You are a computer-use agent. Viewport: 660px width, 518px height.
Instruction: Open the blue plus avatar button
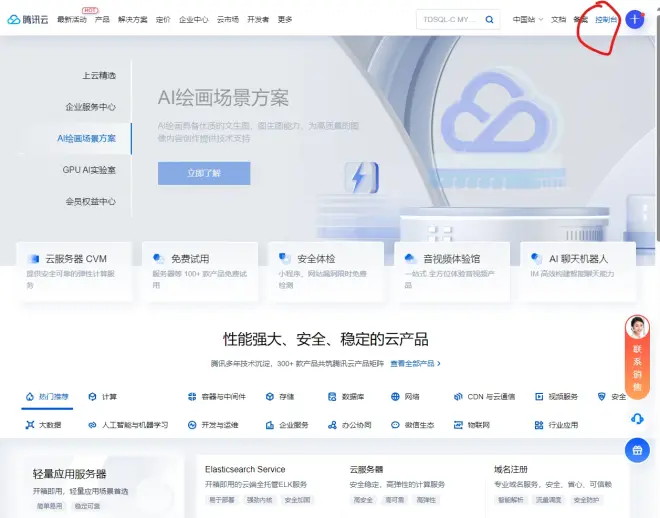pyautogui.click(x=635, y=19)
